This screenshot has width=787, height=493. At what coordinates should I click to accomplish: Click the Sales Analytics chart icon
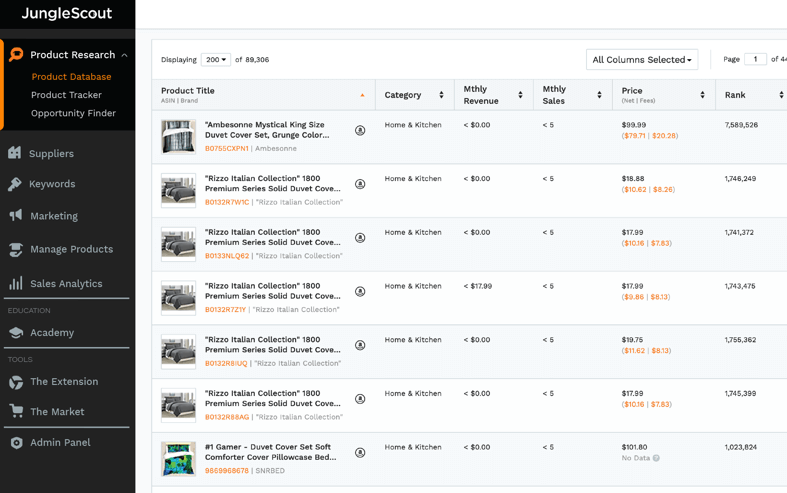coord(15,284)
